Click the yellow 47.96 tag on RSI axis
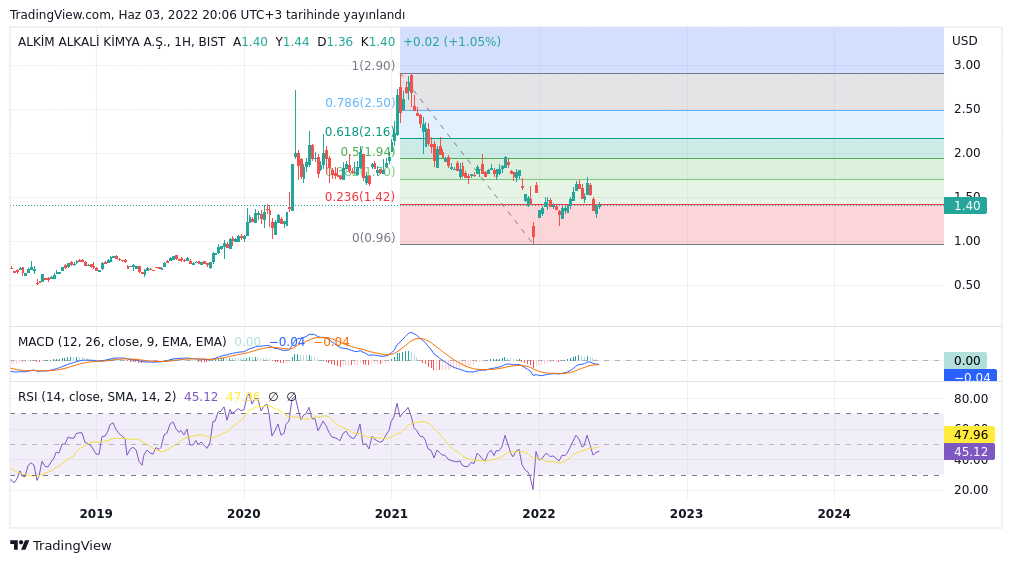Image resolution: width=1012 pixels, height=563 pixels. click(x=969, y=435)
